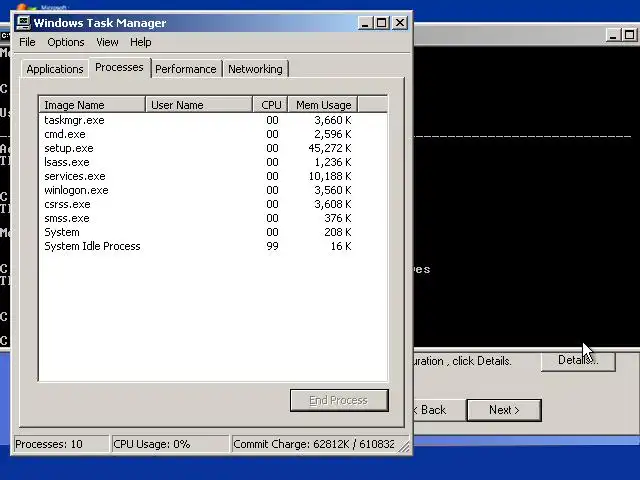Open the View menu
The height and width of the screenshot is (480, 640).
click(x=107, y=42)
